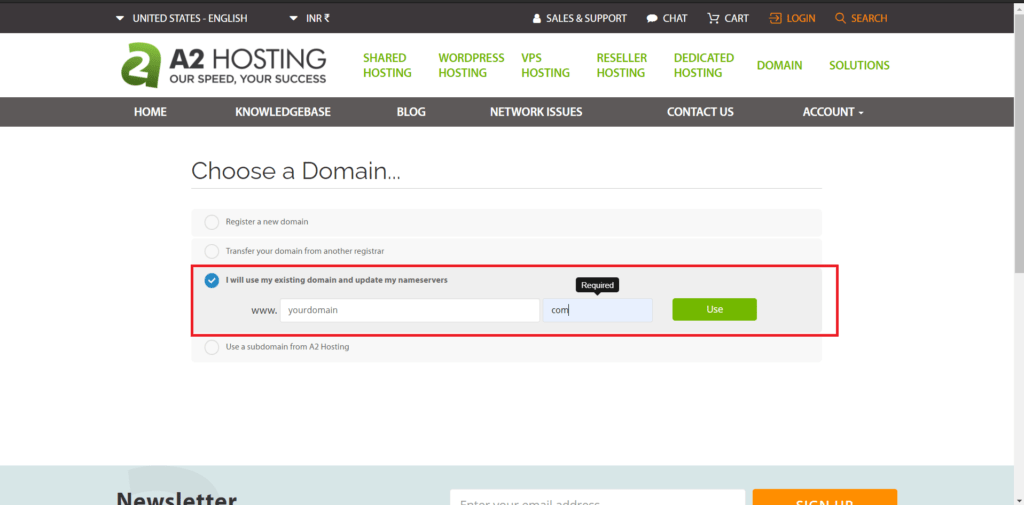Go to Reseller Hosting
1024x505 pixels.
(622, 65)
